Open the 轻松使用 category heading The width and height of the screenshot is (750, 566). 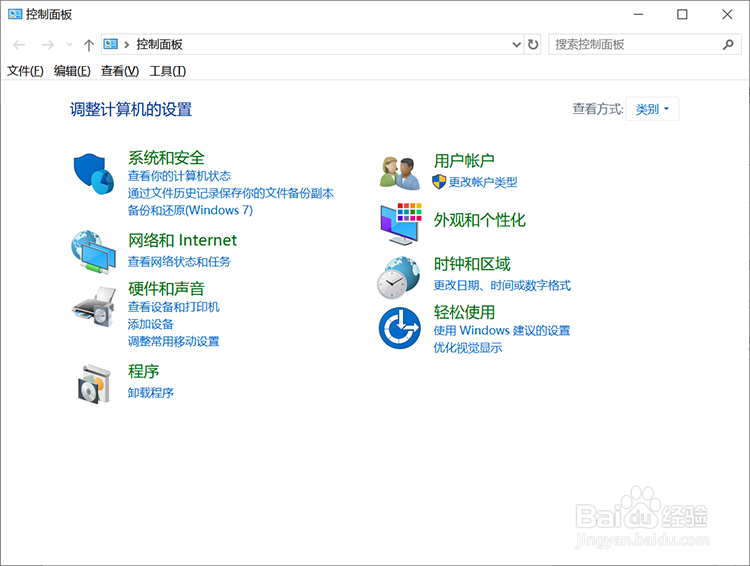tap(464, 312)
